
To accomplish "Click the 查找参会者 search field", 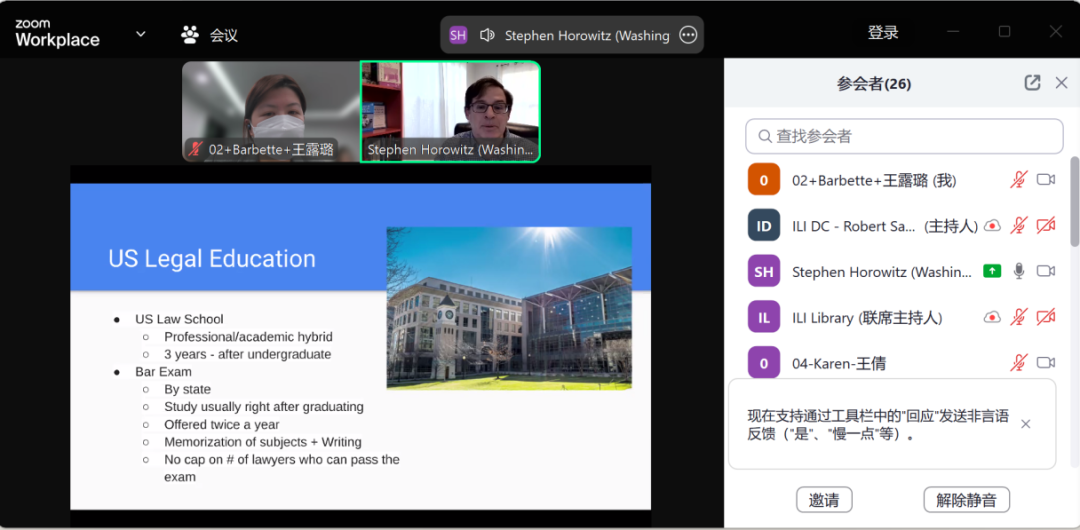I will 904,136.
